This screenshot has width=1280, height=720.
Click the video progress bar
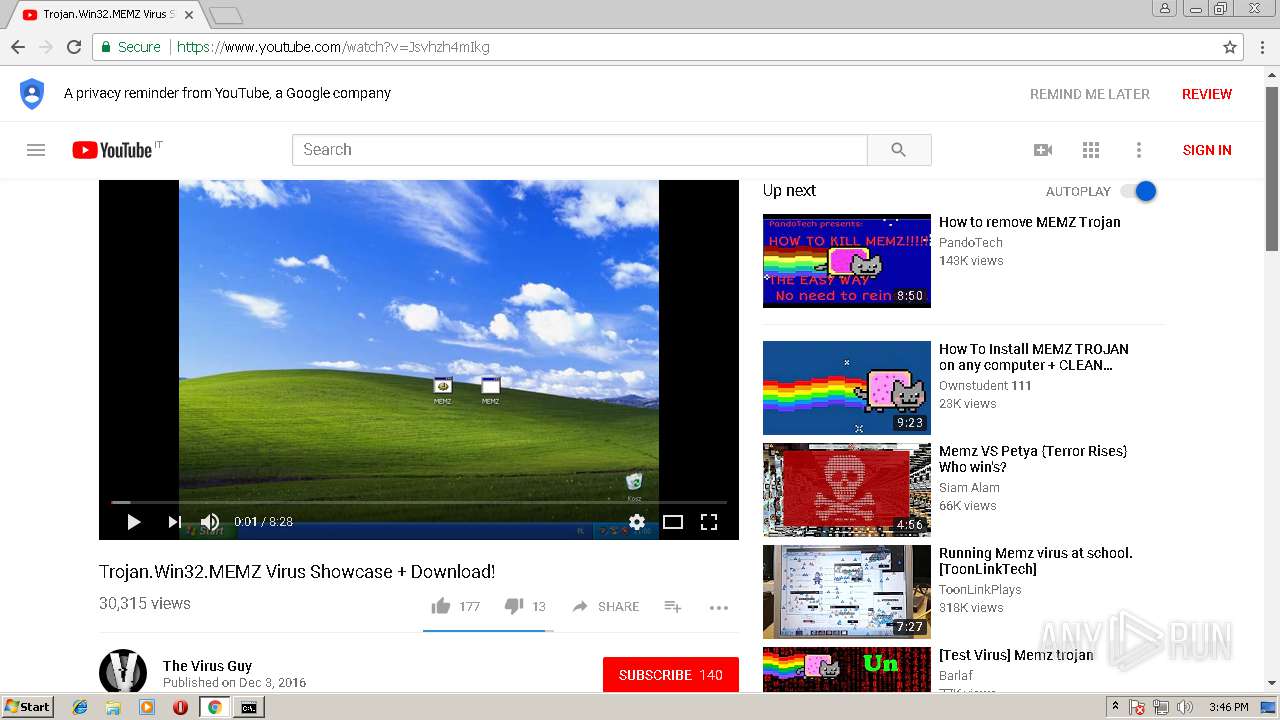point(419,502)
